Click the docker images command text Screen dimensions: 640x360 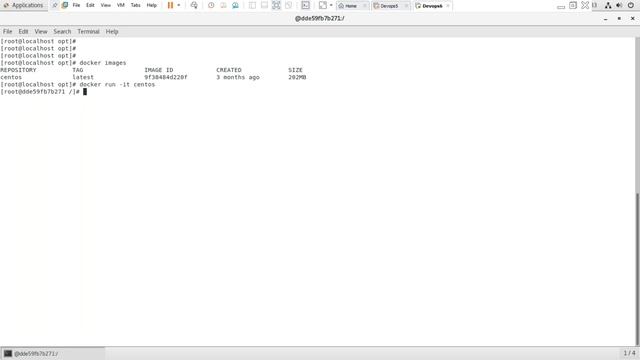click(x=103, y=63)
